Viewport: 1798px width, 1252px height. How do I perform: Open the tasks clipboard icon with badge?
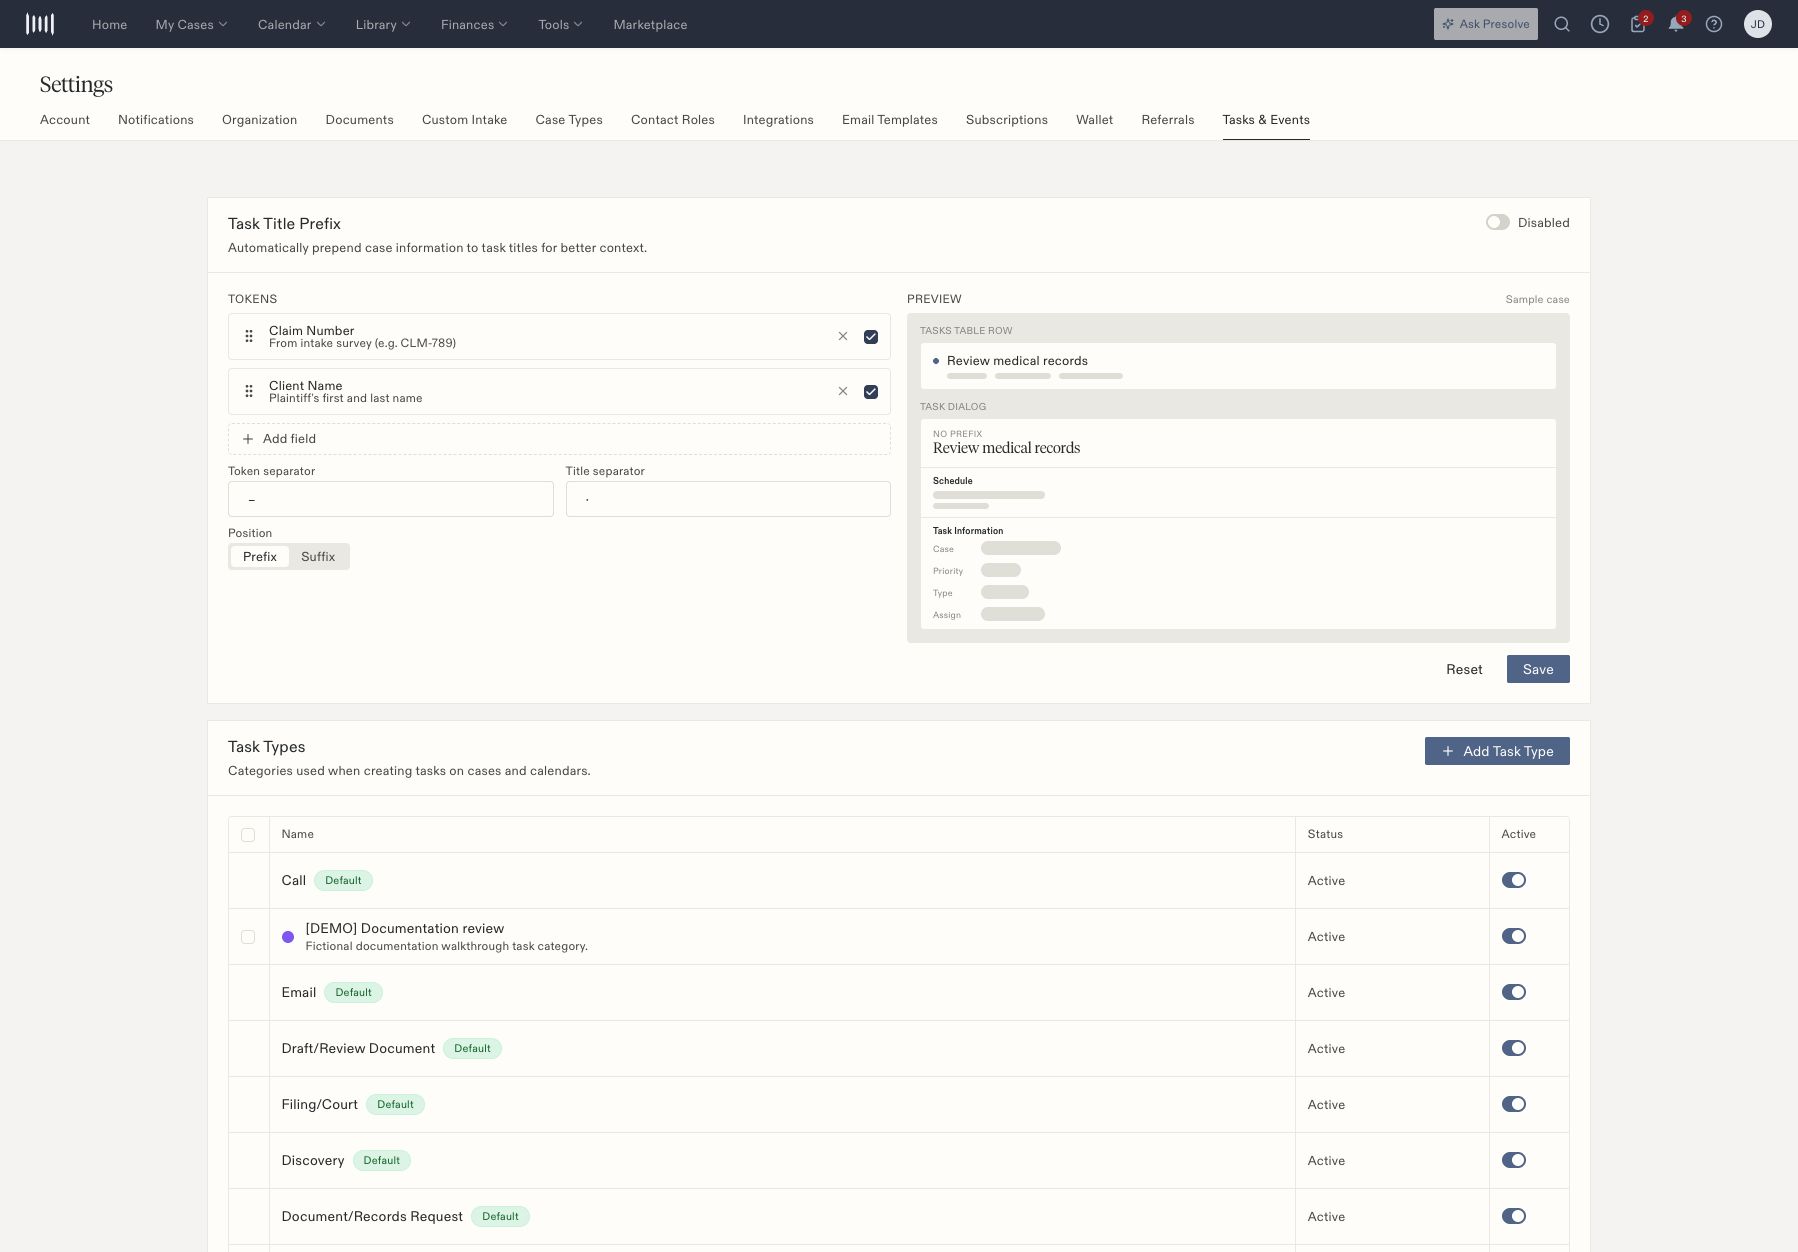coord(1638,24)
